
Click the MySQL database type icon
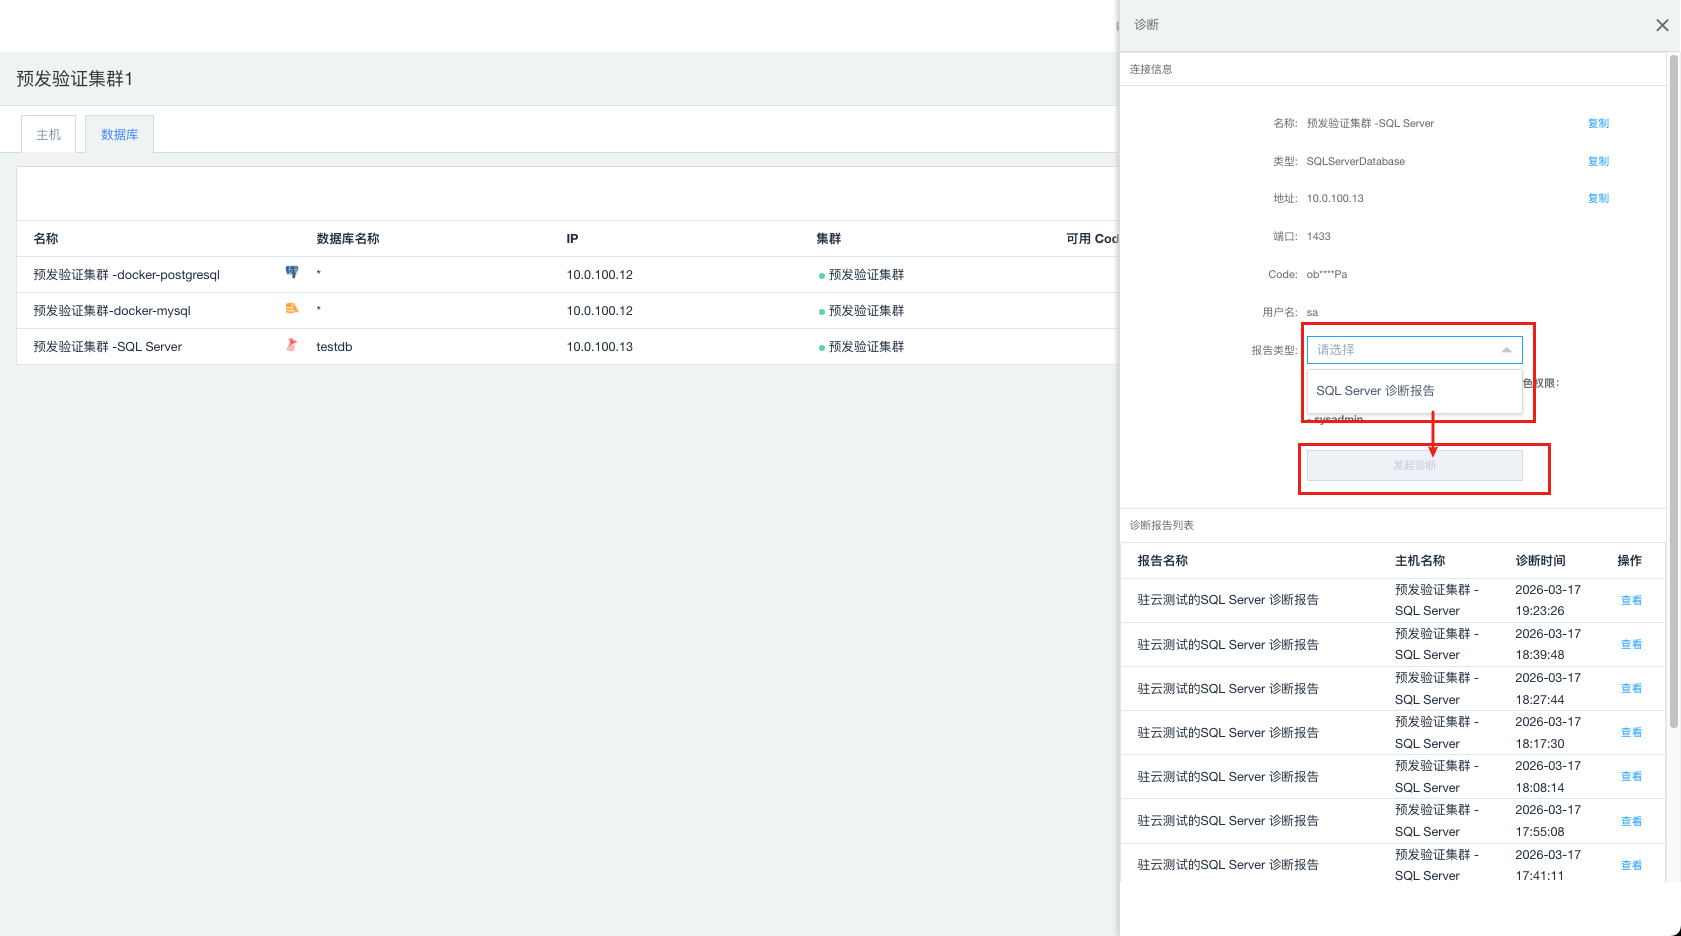point(292,309)
